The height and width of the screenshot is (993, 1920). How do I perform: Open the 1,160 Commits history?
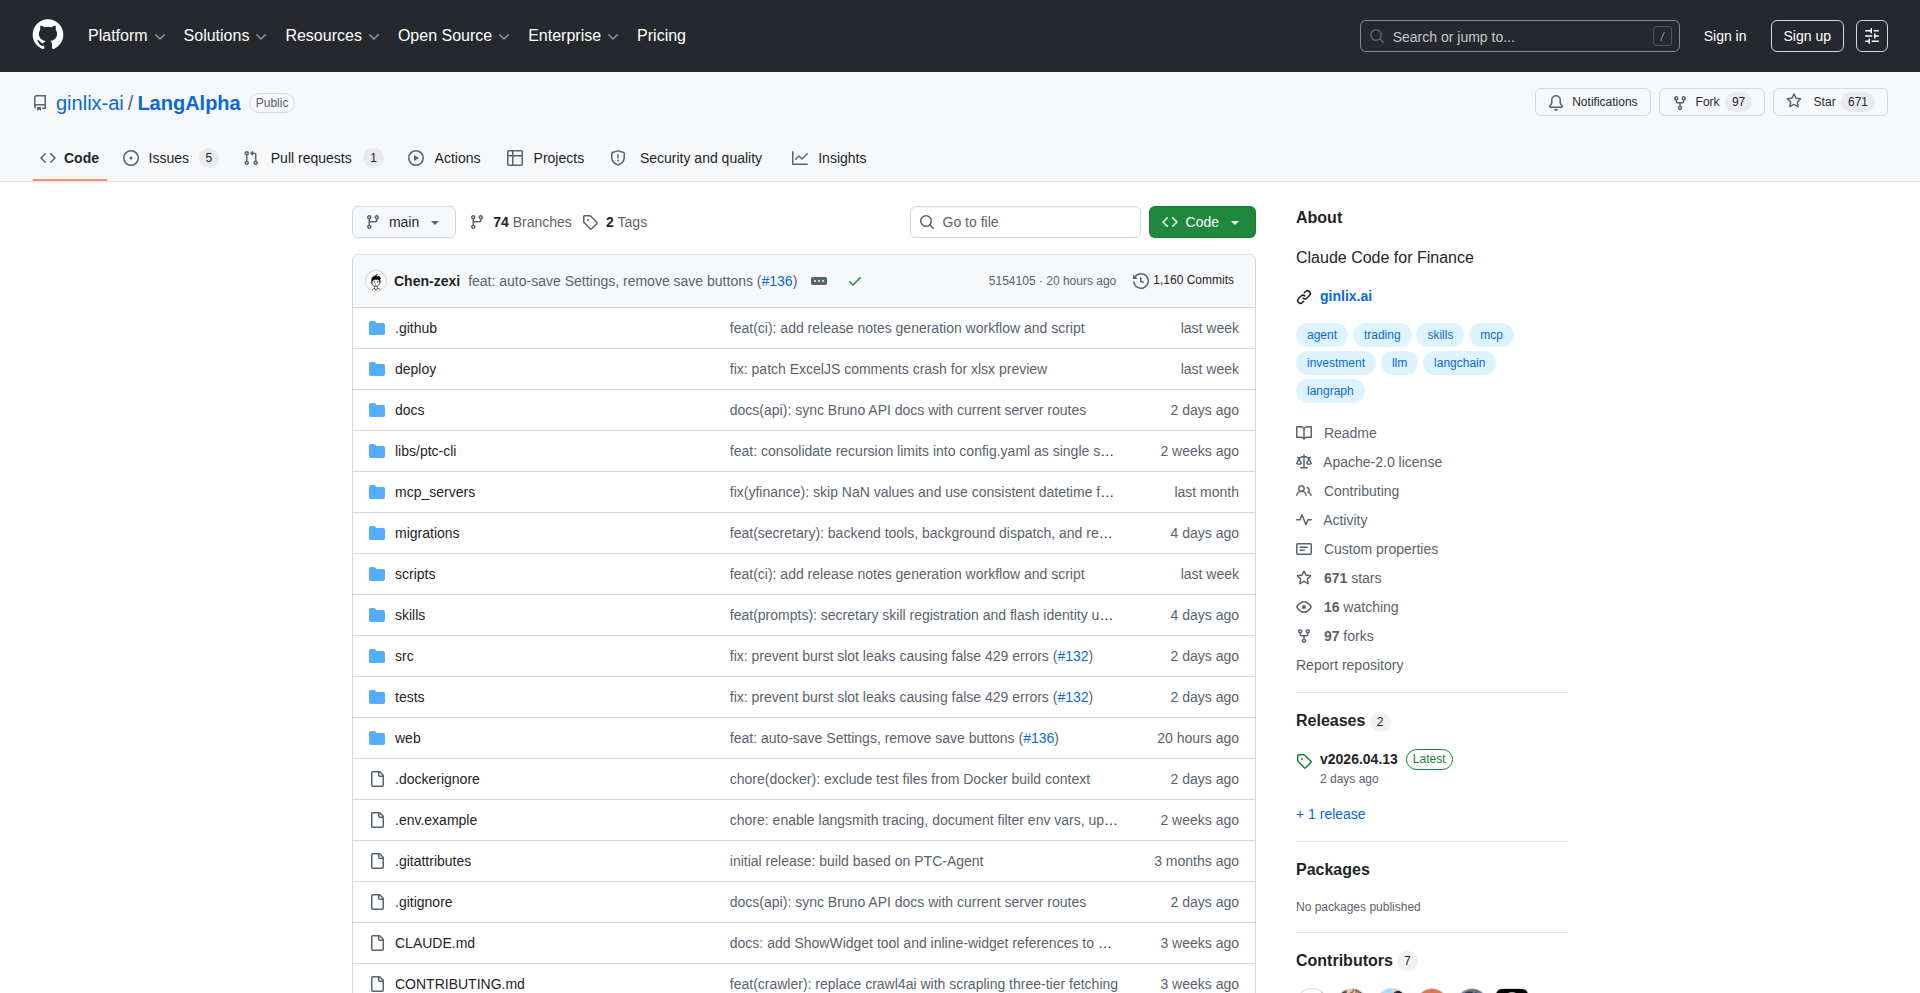click(1184, 281)
